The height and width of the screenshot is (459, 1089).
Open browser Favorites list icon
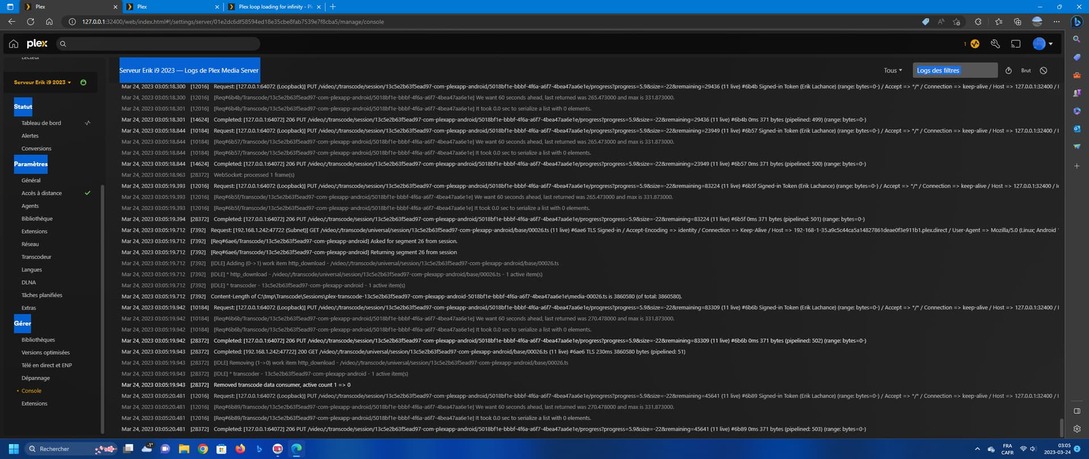[x=998, y=22]
